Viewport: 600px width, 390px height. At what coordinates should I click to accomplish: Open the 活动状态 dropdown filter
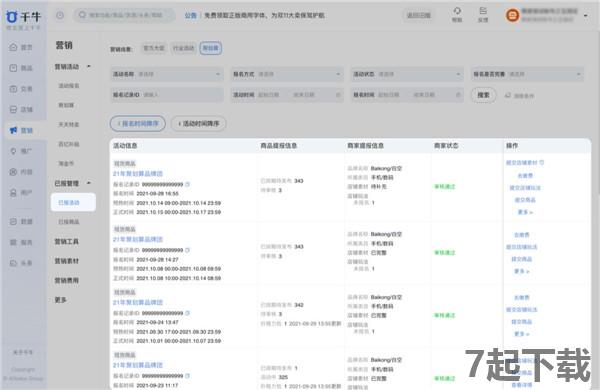(x=407, y=74)
